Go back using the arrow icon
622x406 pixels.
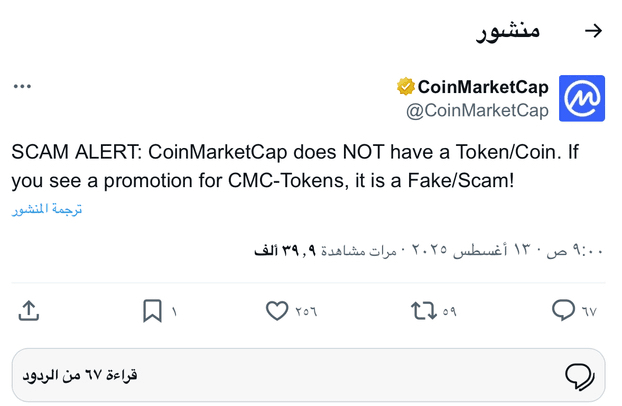click(593, 31)
